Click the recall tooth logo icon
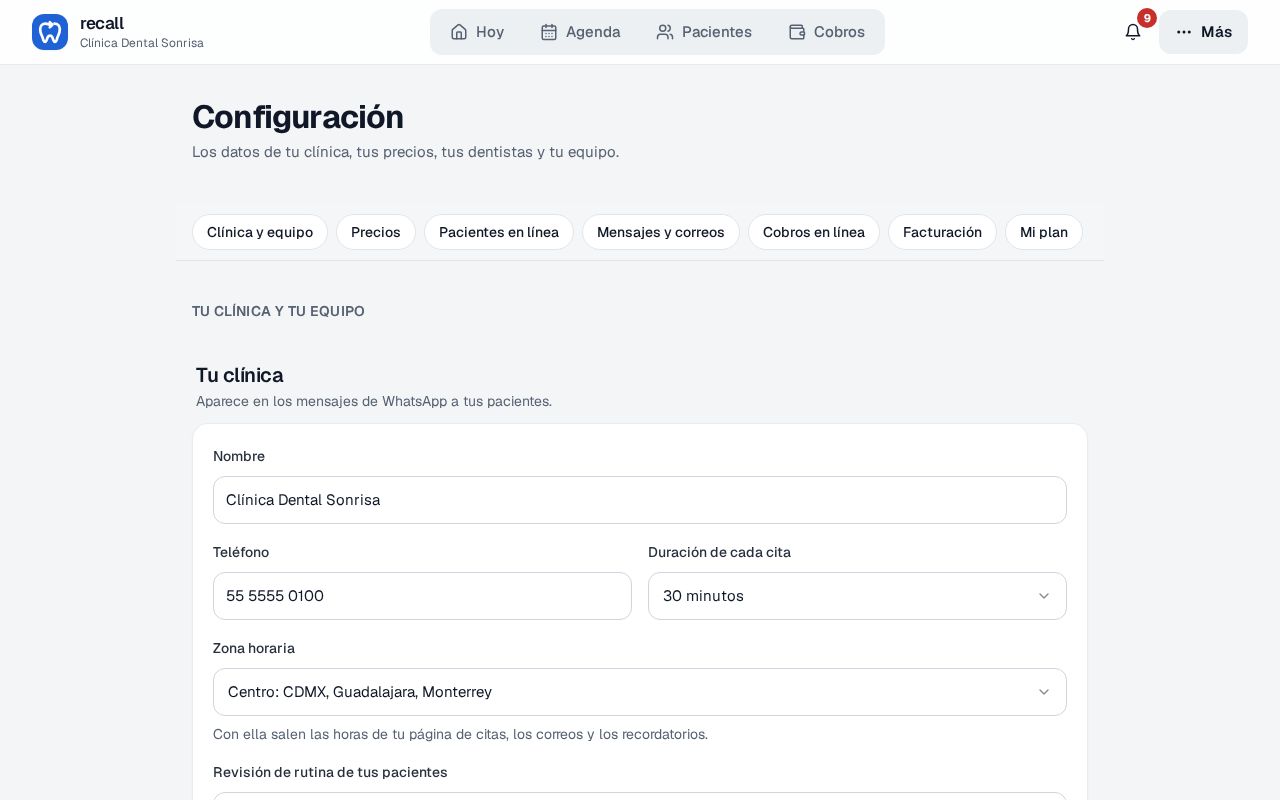Viewport: 1280px width, 800px height. (x=50, y=32)
